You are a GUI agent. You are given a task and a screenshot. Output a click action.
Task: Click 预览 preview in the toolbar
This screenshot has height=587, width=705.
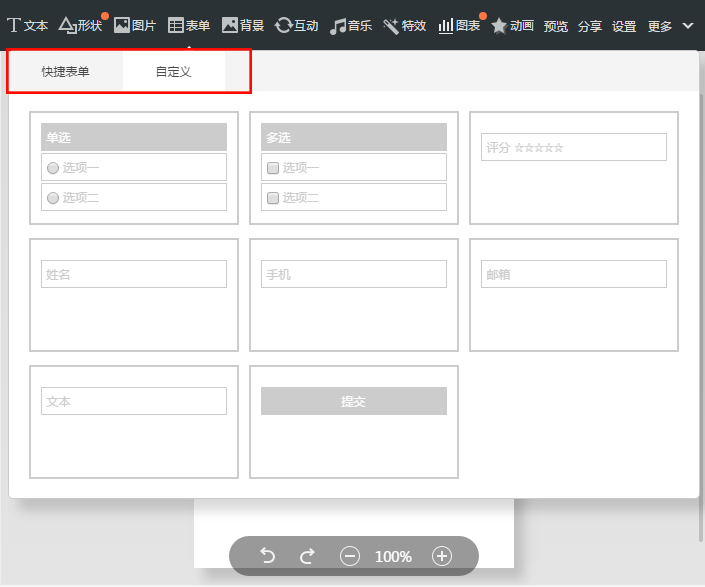tap(556, 27)
